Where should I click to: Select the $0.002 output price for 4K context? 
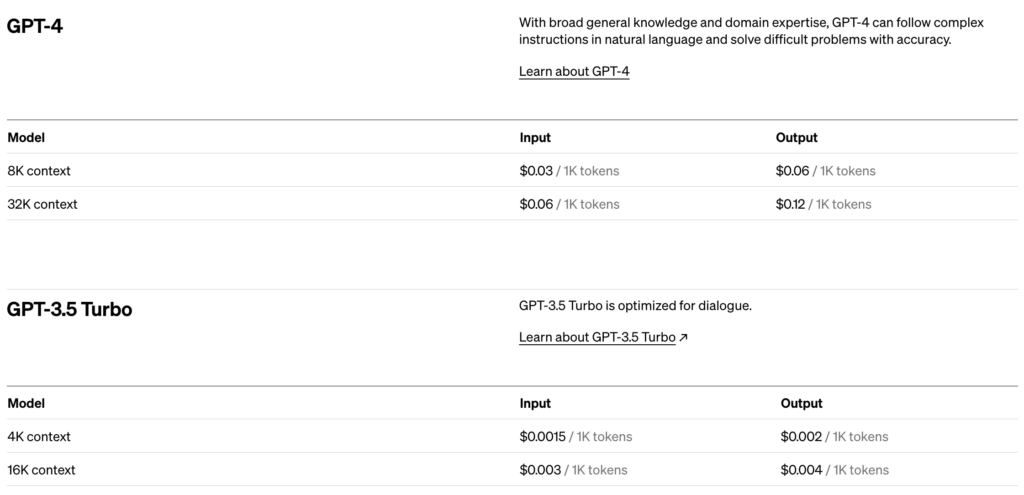801,436
